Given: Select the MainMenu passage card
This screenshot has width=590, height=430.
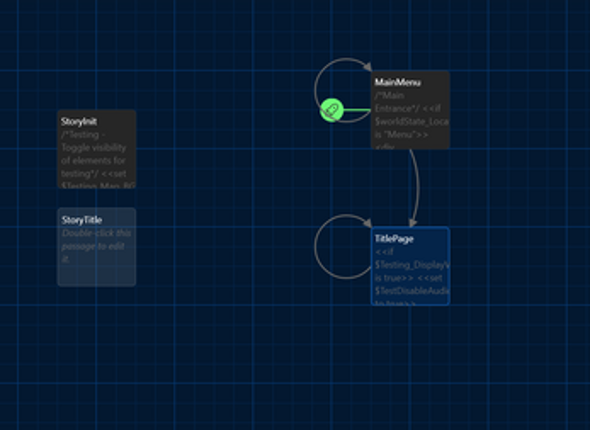Looking at the screenshot, I should [410, 110].
